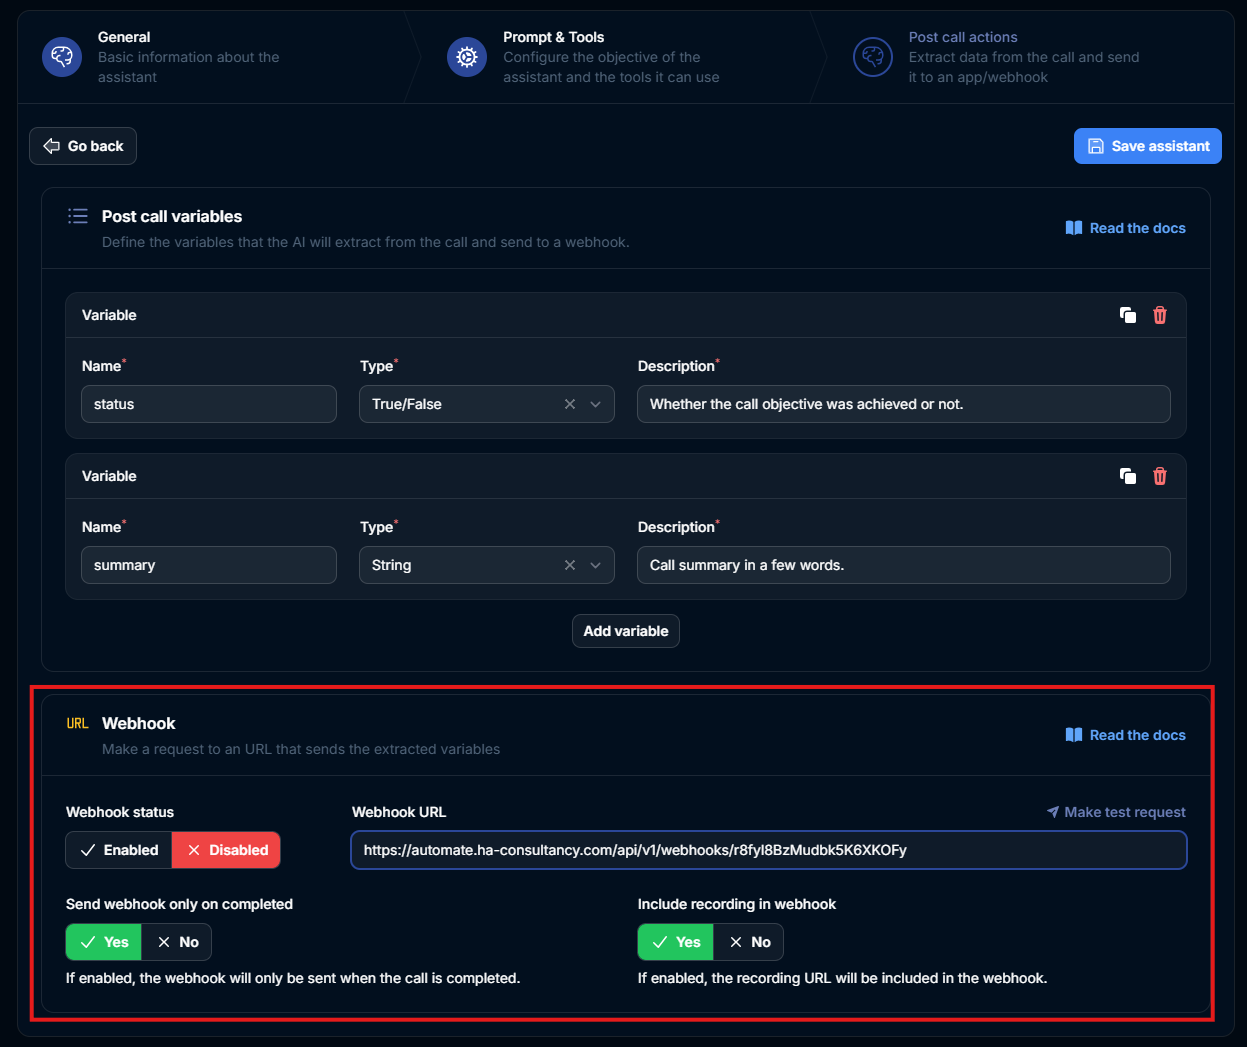Delete the summary variable with the trash icon
The width and height of the screenshot is (1247, 1047).
pos(1160,476)
